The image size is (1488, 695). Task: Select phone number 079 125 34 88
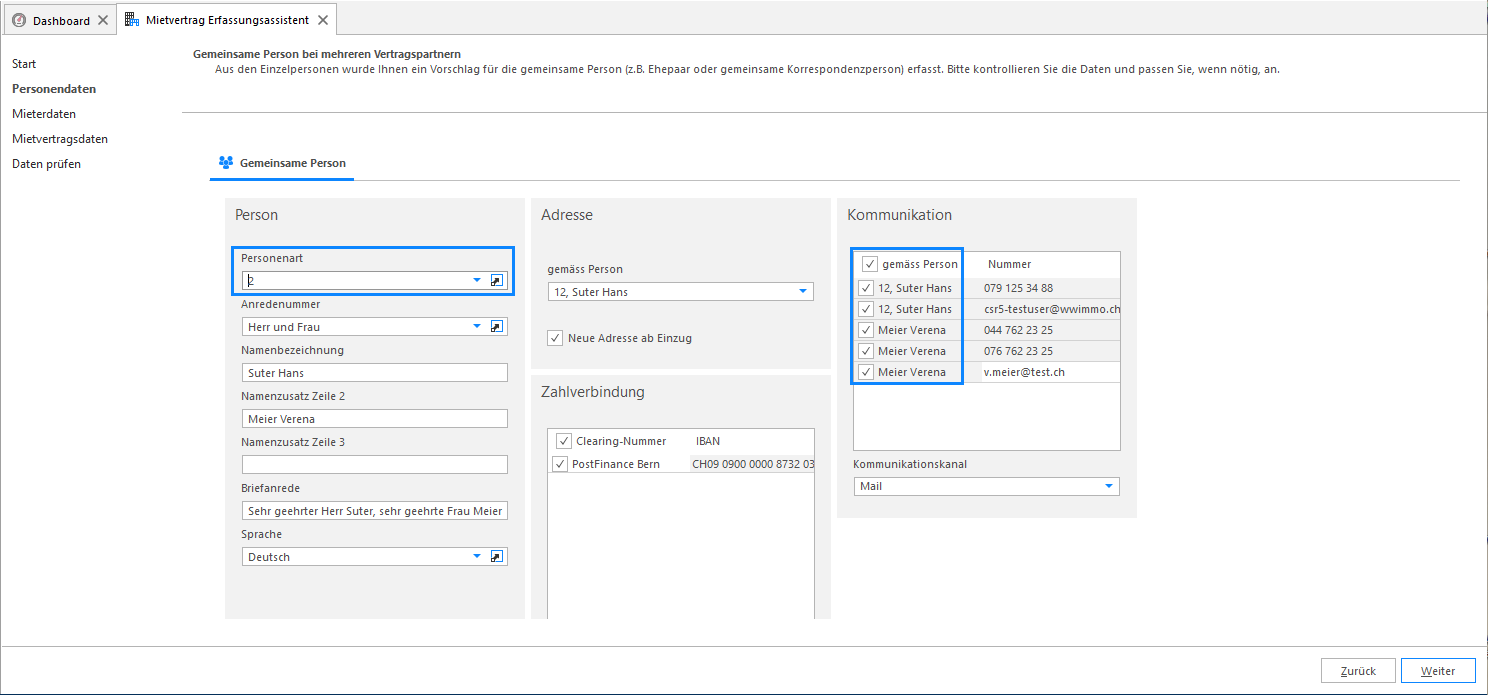[x=1018, y=288]
